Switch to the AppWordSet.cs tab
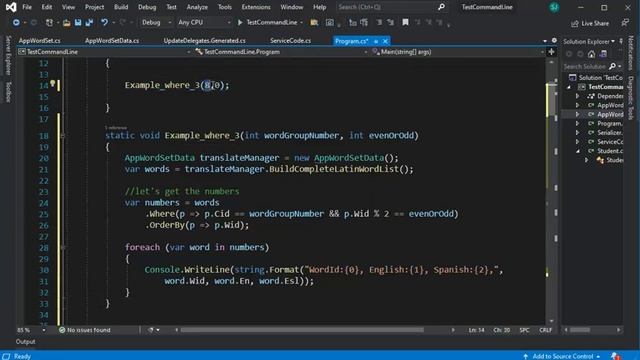Screen dimensions: 640x360 click(40, 41)
